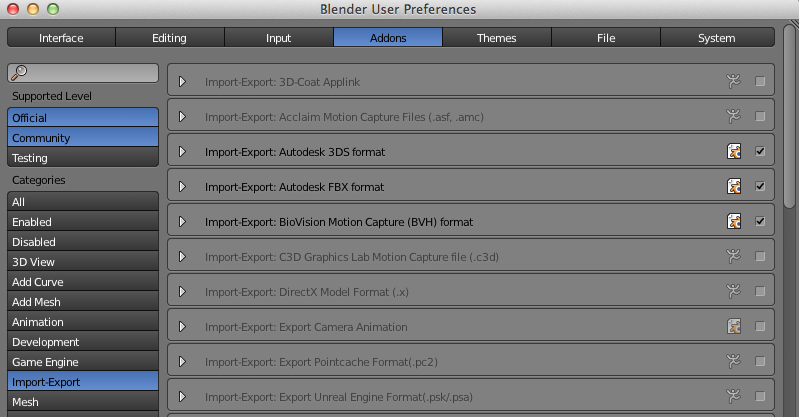This screenshot has width=799, height=417.
Task: Uncheck the BioVision Motion Capture (BVH) addon
Action: (x=760, y=221)
